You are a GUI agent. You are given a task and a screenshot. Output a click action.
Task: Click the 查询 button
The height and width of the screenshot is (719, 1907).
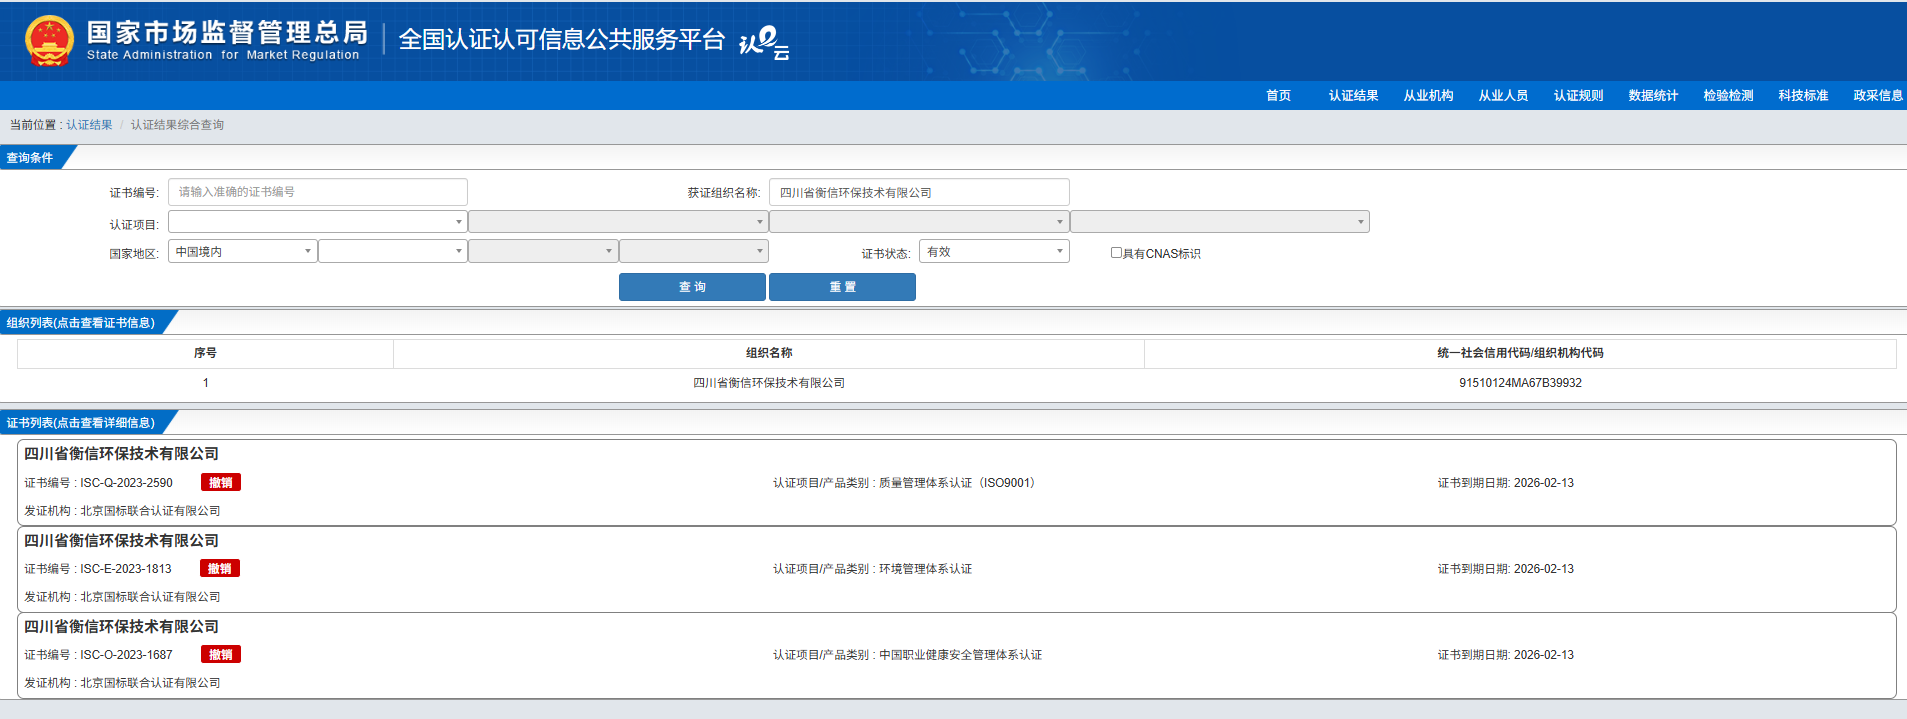[x=692, y=287]
